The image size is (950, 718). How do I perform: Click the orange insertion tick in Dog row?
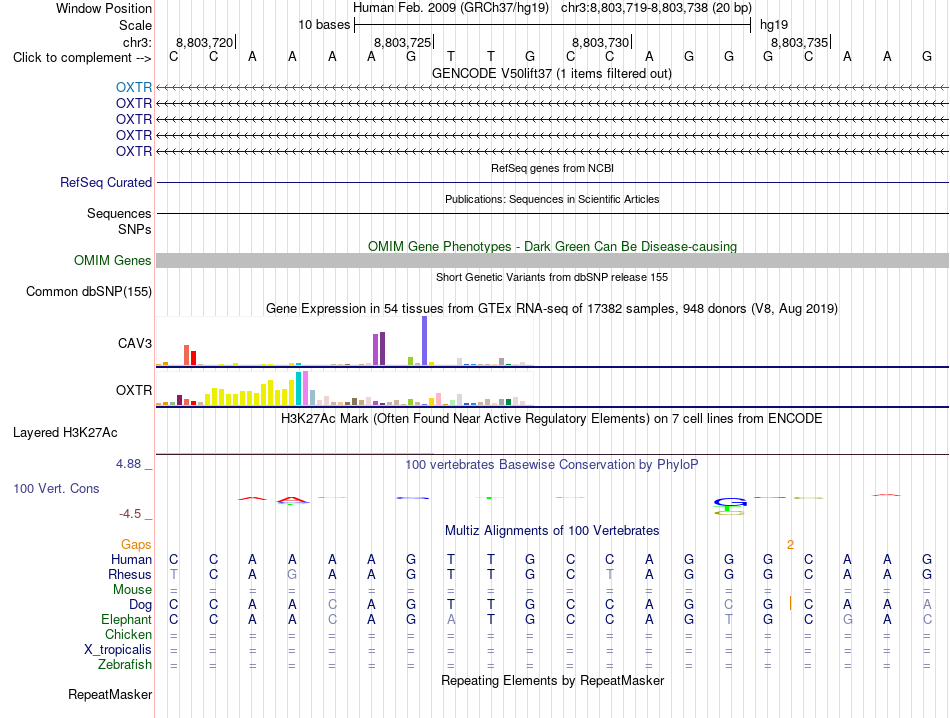(x=790, y=603)
